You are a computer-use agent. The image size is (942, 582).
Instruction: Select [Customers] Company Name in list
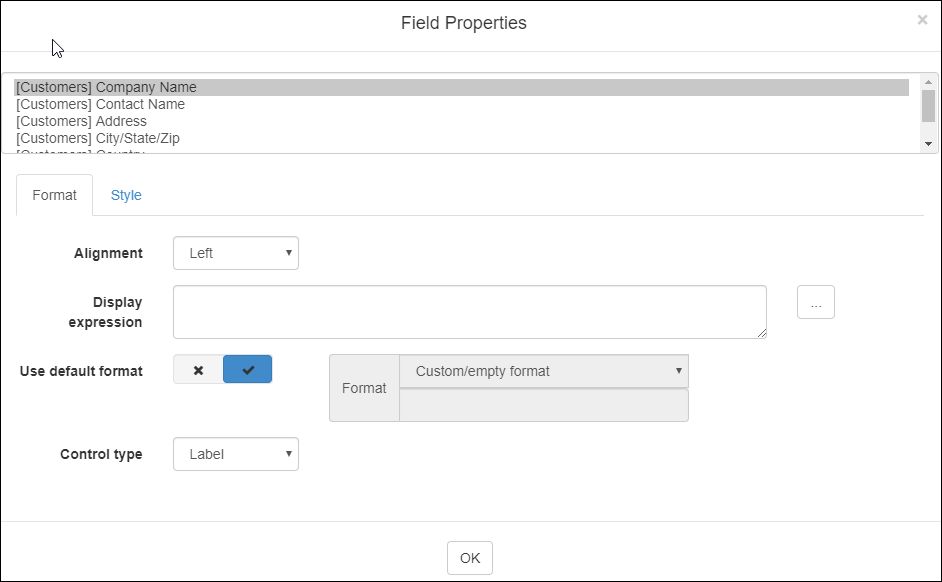106,87
